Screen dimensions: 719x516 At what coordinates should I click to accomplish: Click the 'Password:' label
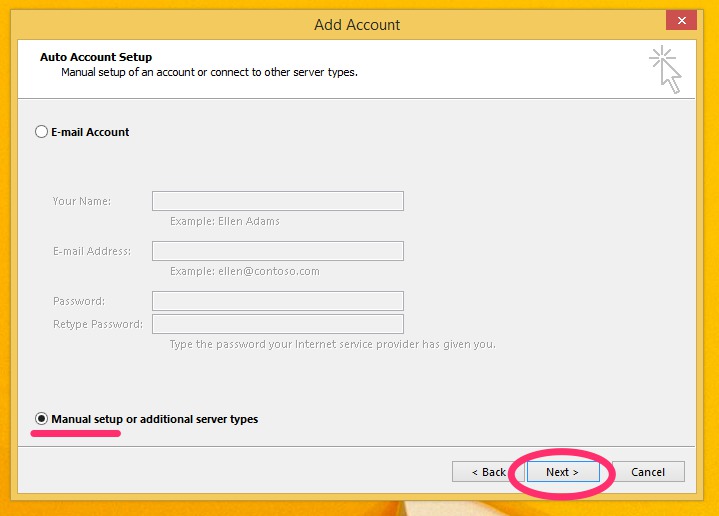(x=79, y=301)
